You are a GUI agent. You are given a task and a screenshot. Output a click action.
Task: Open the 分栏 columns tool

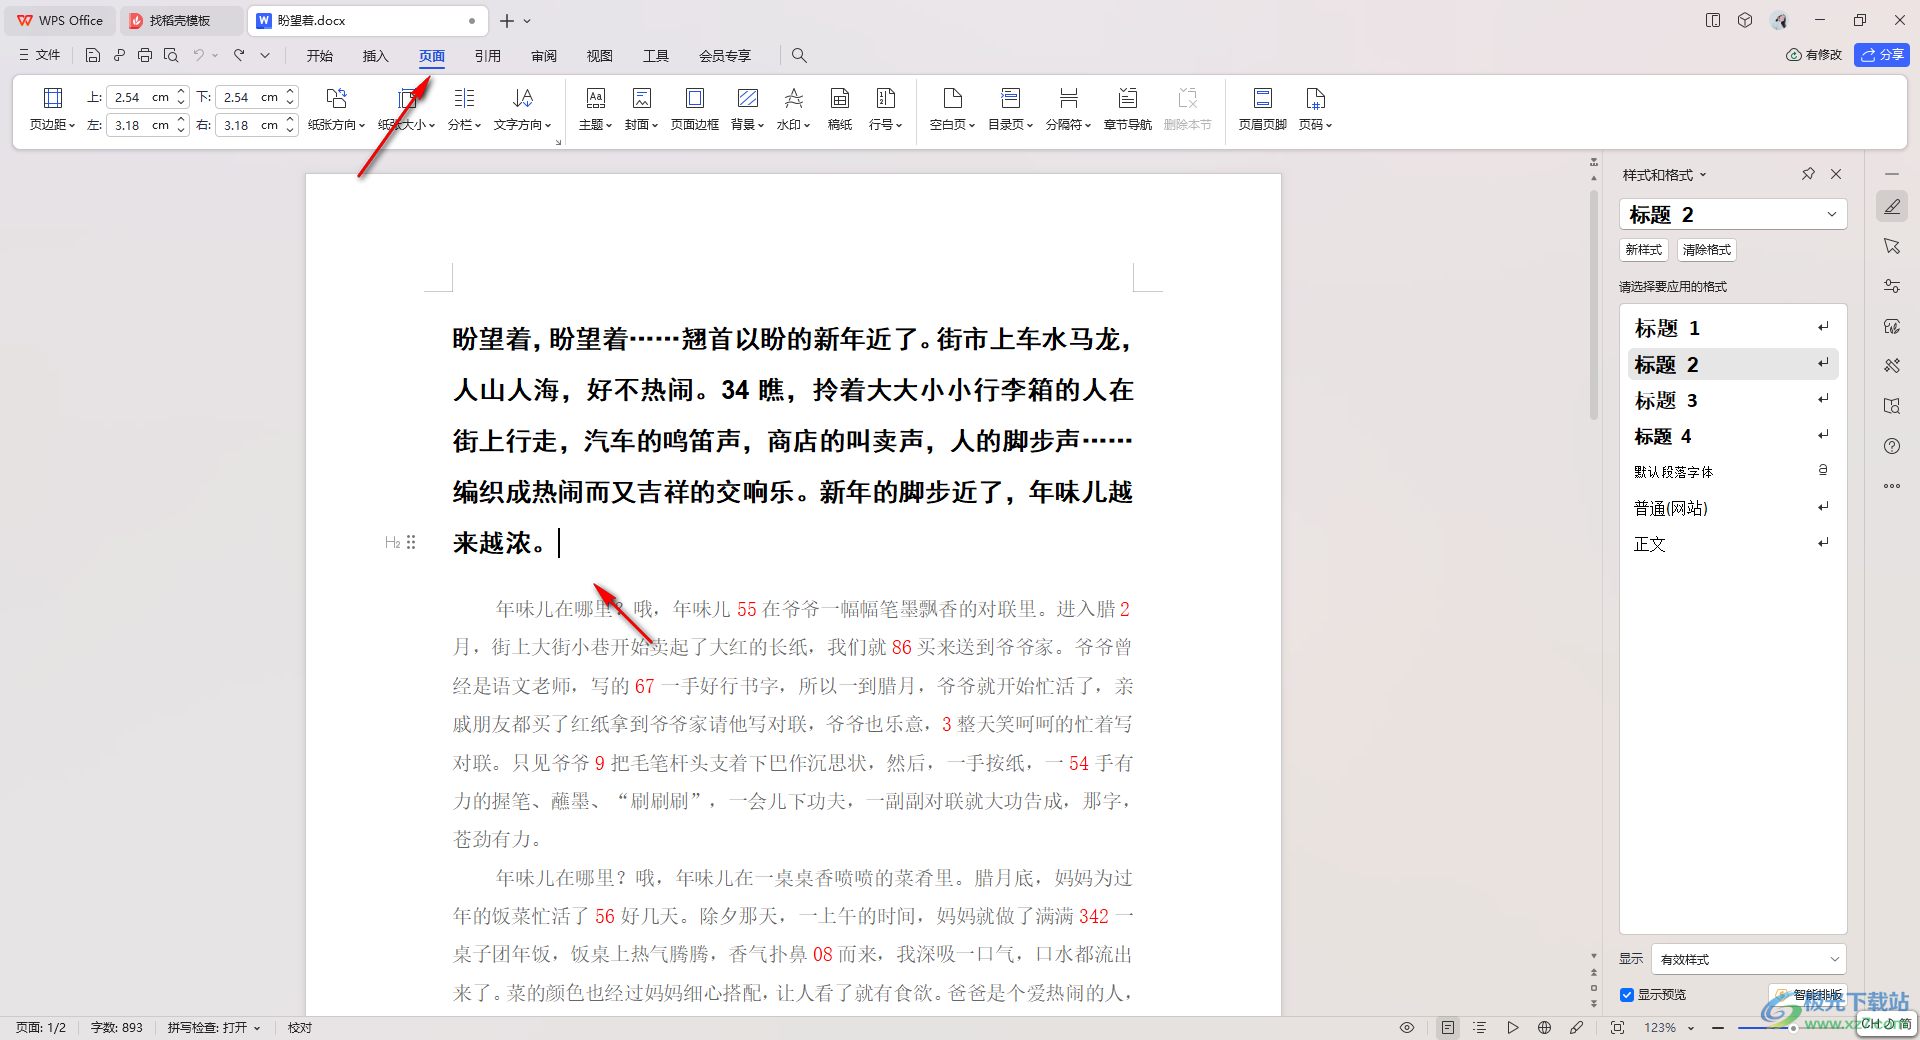click(x=464, y=109)
